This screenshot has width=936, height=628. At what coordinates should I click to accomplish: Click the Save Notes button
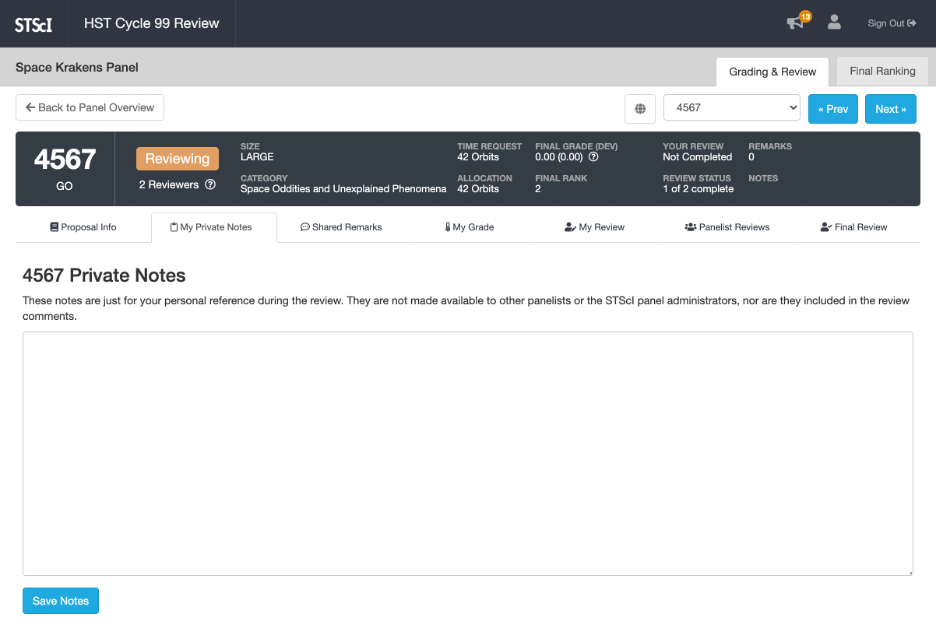point(61,601)
